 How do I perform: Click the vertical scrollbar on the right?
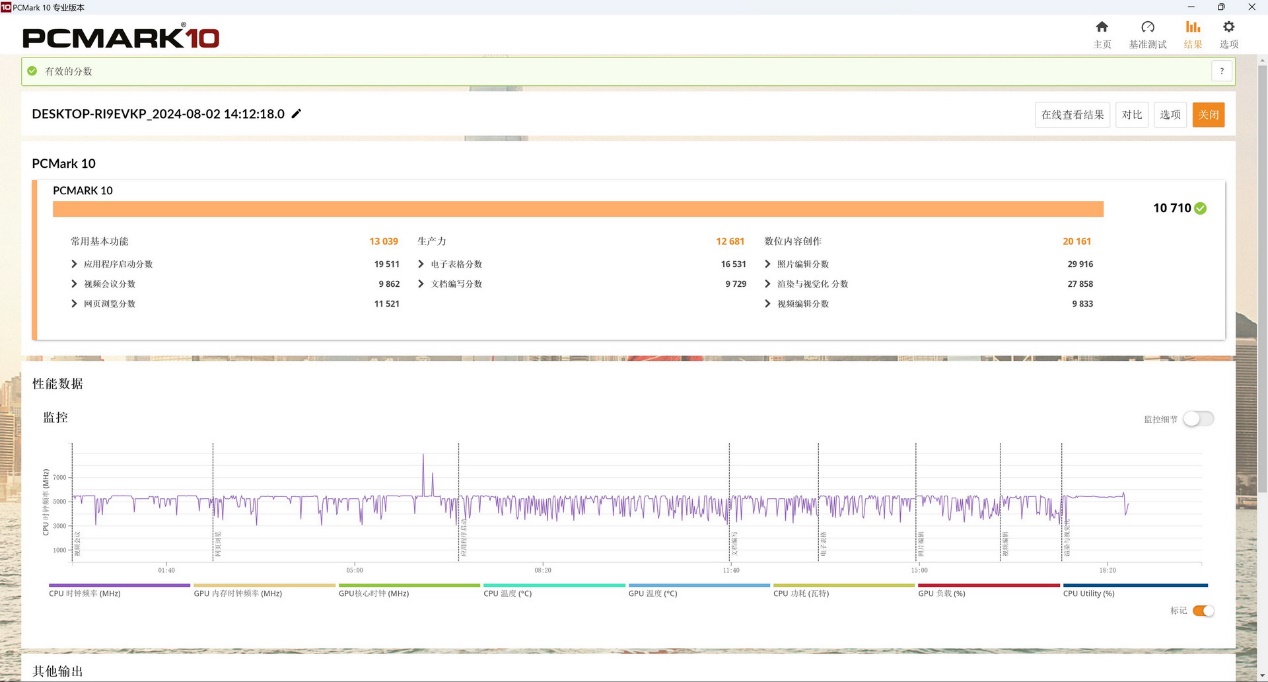point(1261,300)
